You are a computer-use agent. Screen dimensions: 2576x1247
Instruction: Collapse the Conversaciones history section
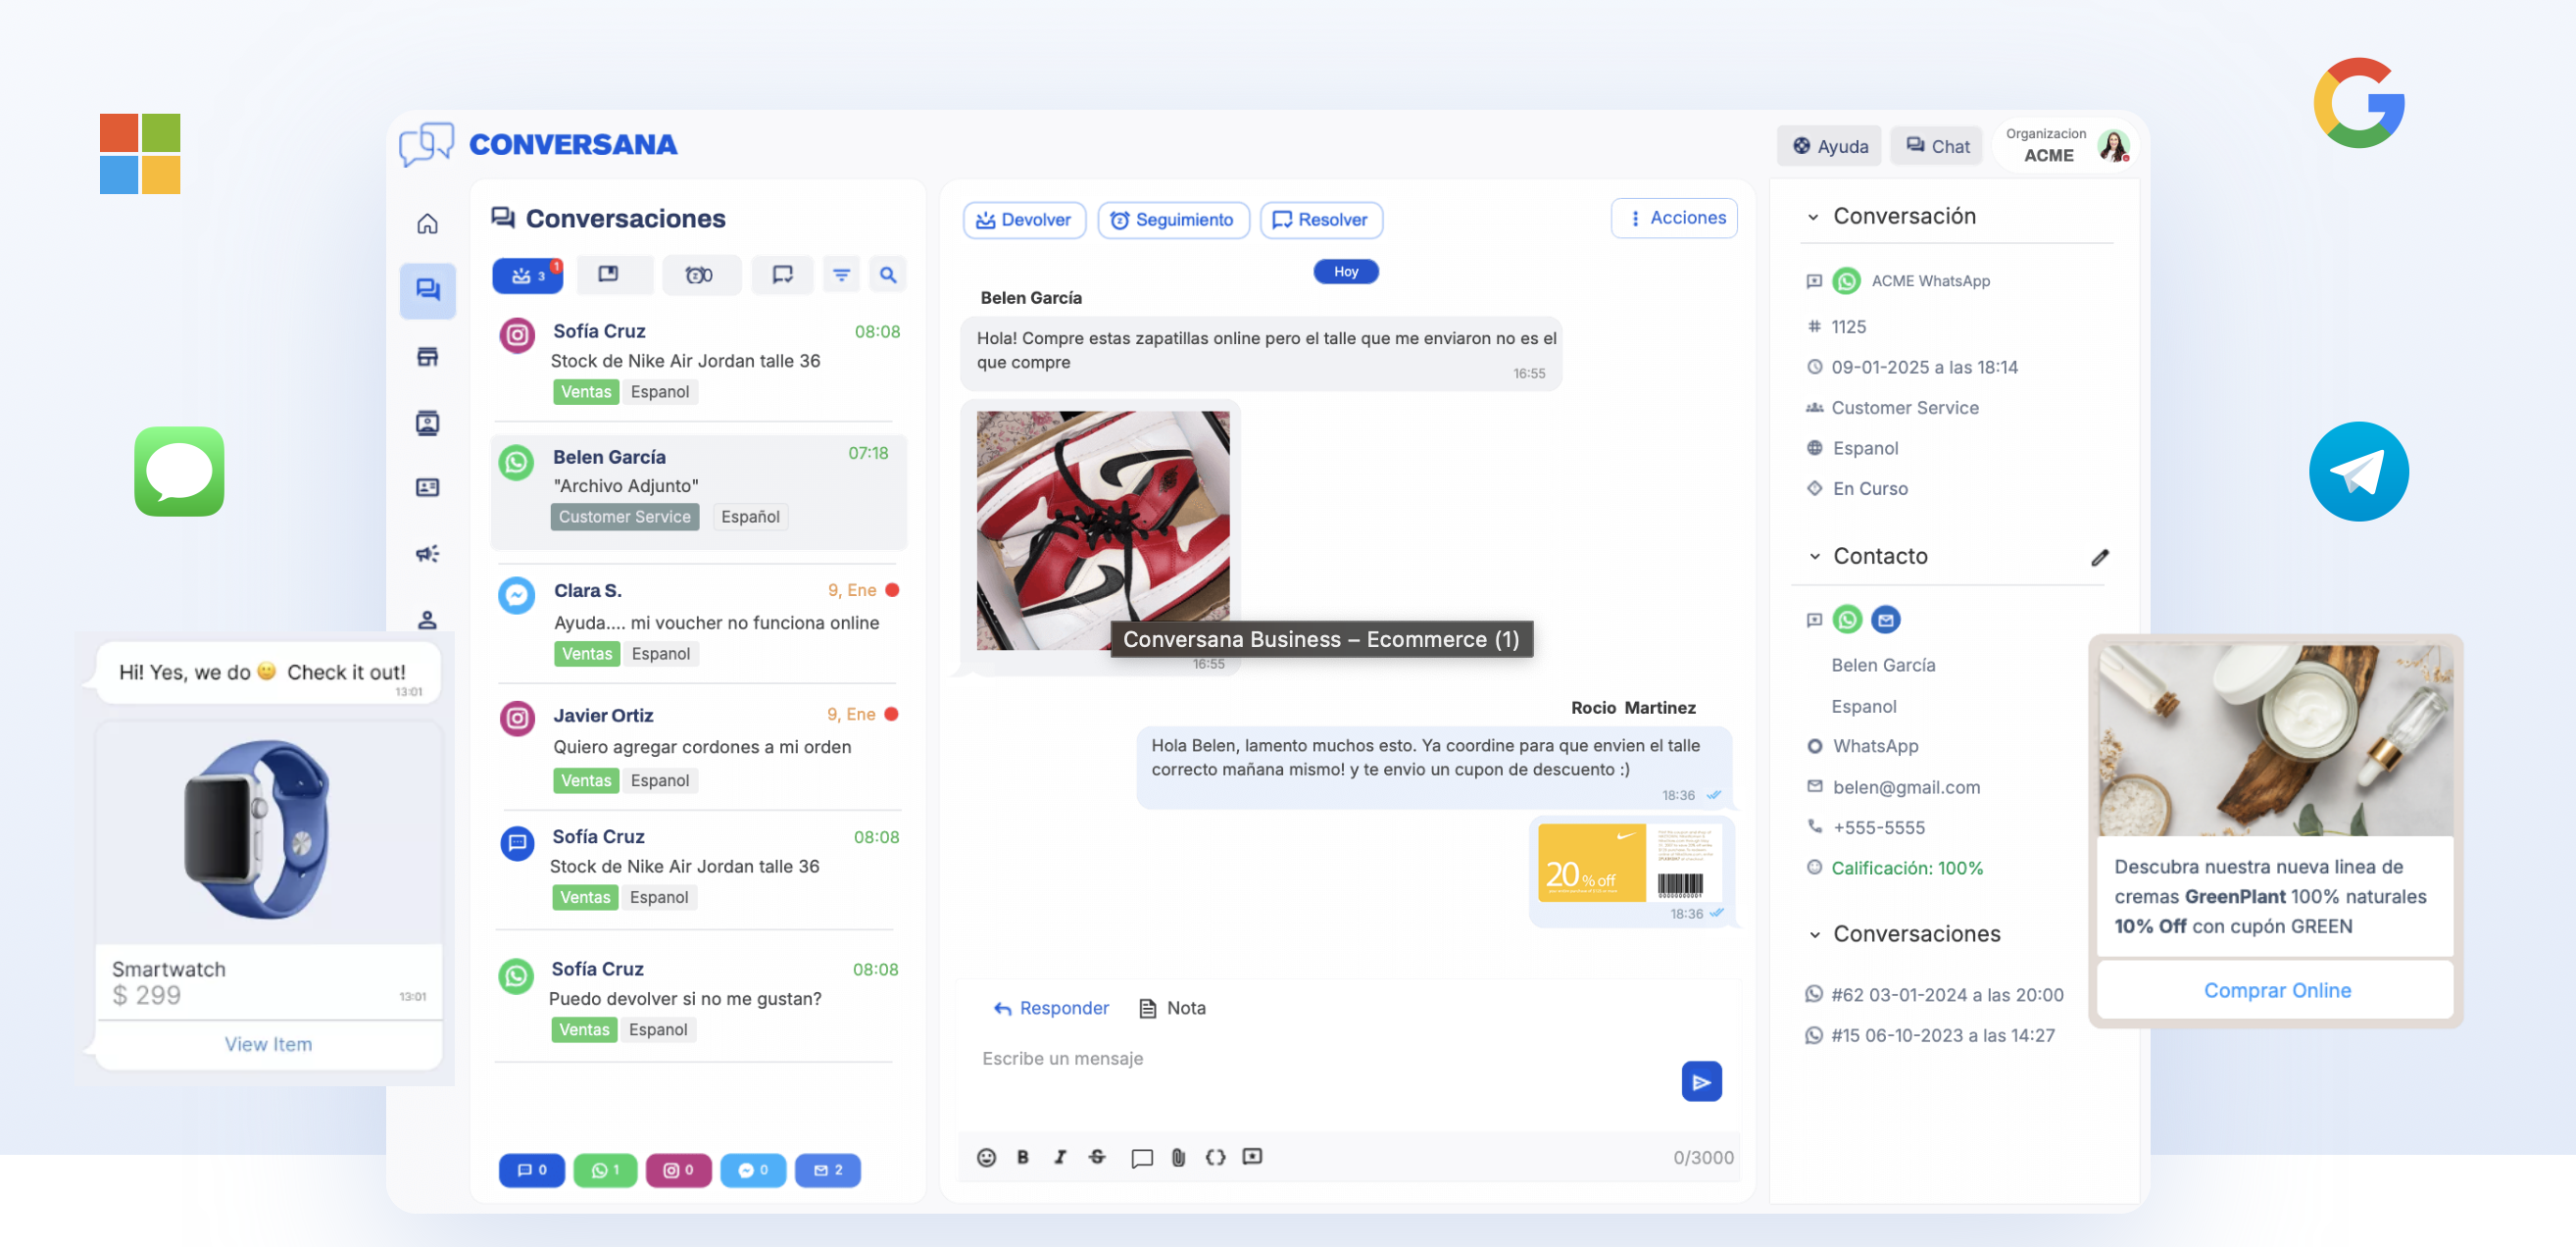(1814, 935)
